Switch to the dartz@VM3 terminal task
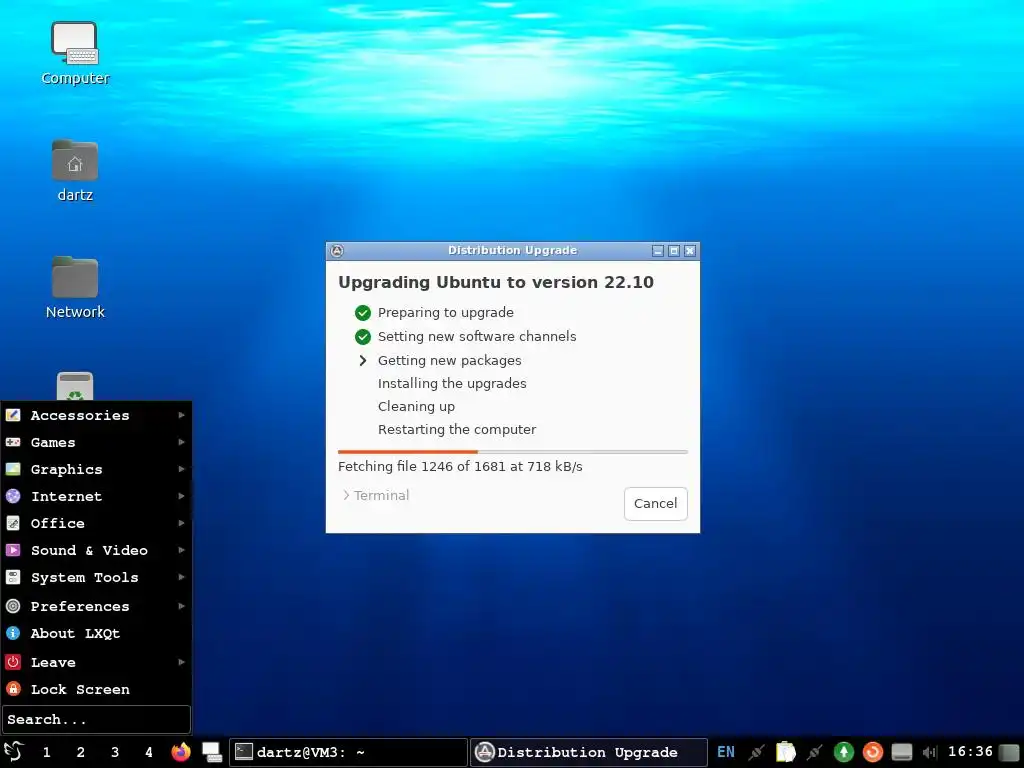Screen dimensions: 1024x768 point(348,752)
